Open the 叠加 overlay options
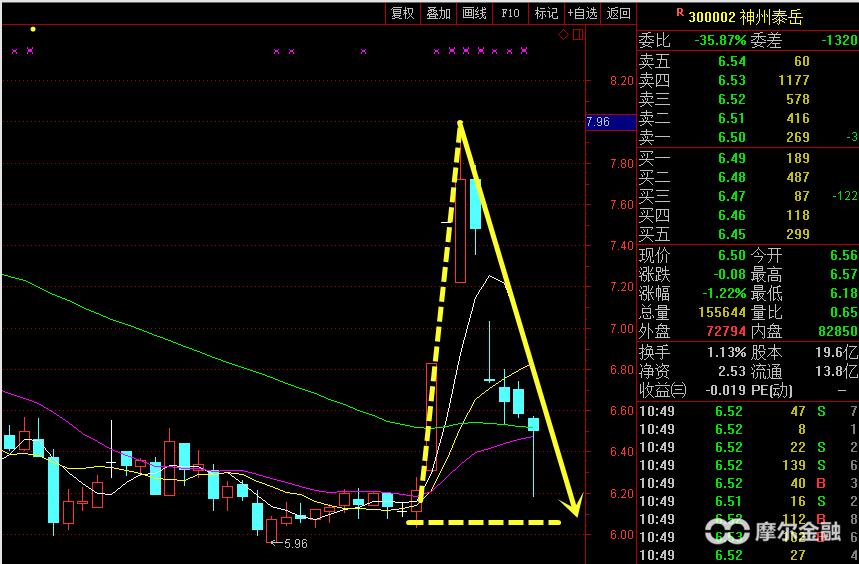Image resolution: width=859 pixels, height=564 pixels. (438, 13)
